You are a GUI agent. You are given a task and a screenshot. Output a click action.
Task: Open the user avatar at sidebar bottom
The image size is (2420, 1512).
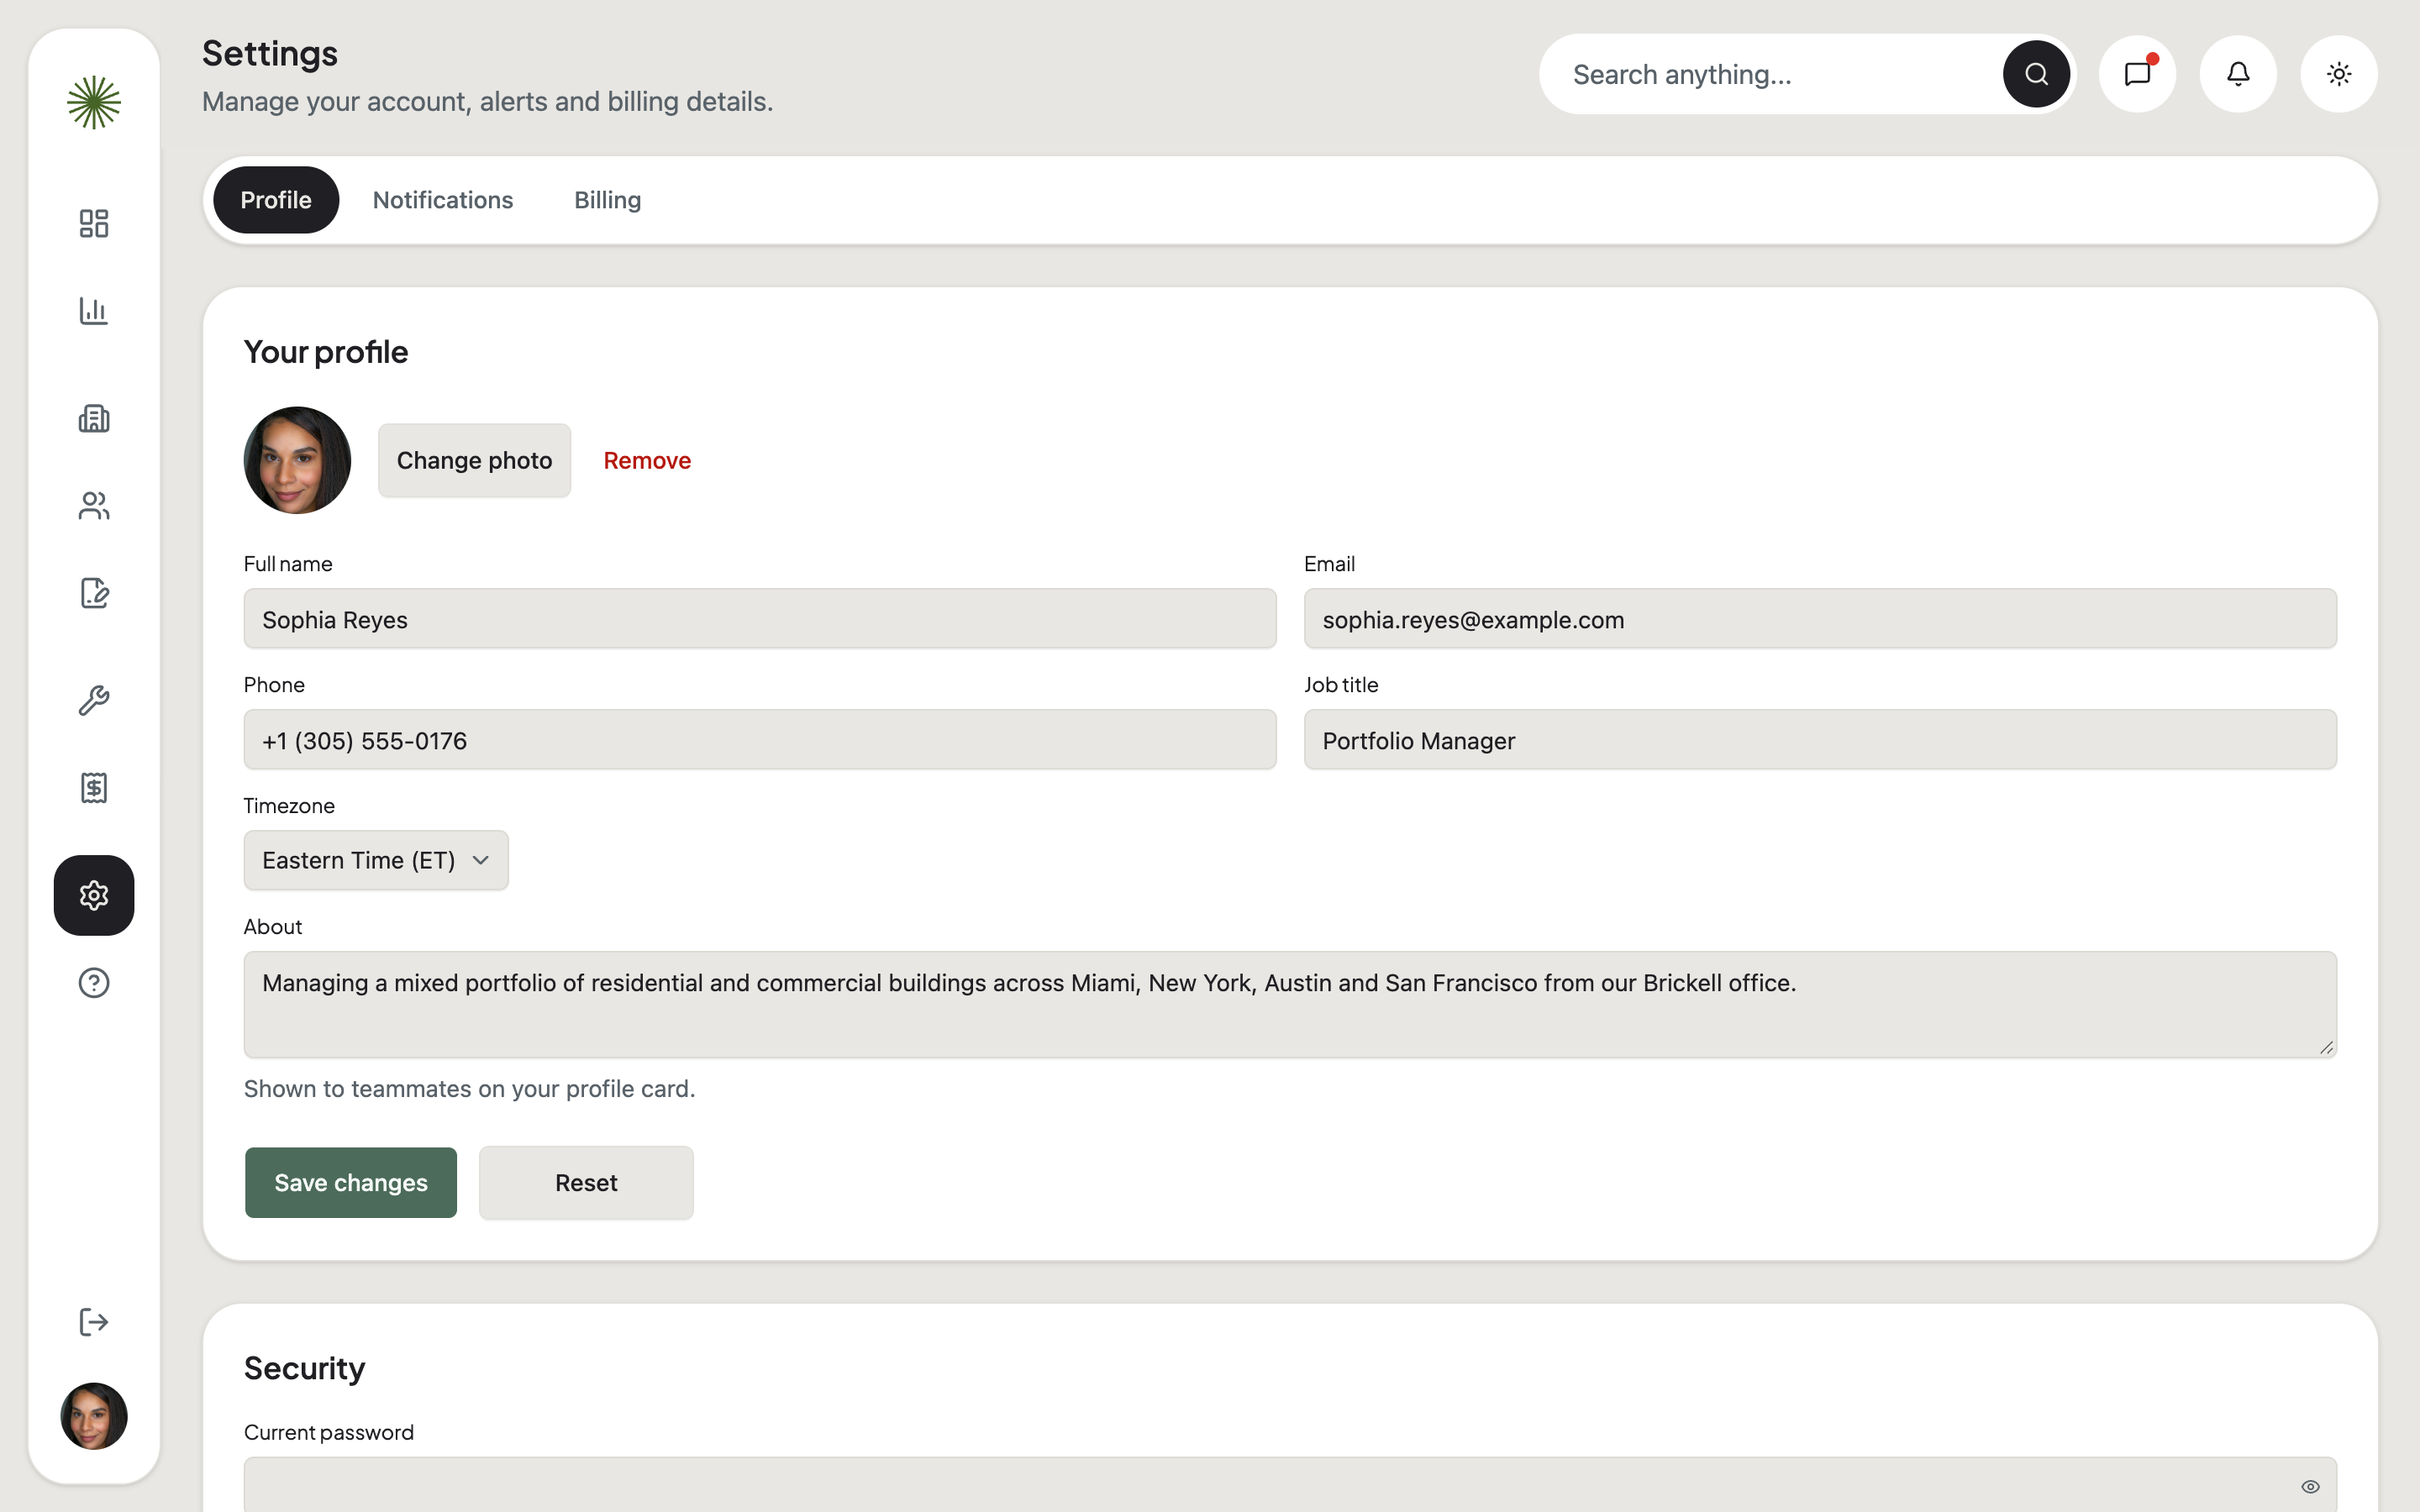94,1416
